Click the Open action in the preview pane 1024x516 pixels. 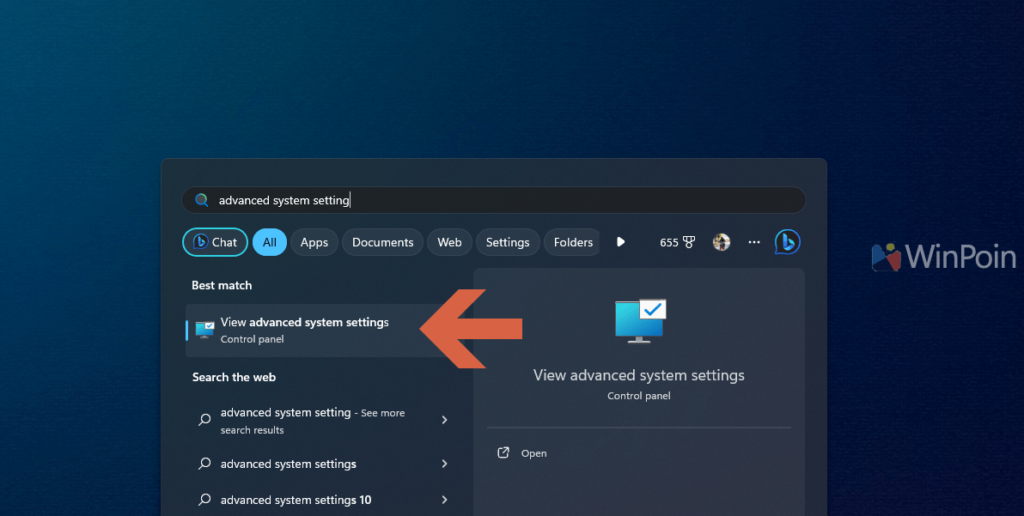(522, 453)
